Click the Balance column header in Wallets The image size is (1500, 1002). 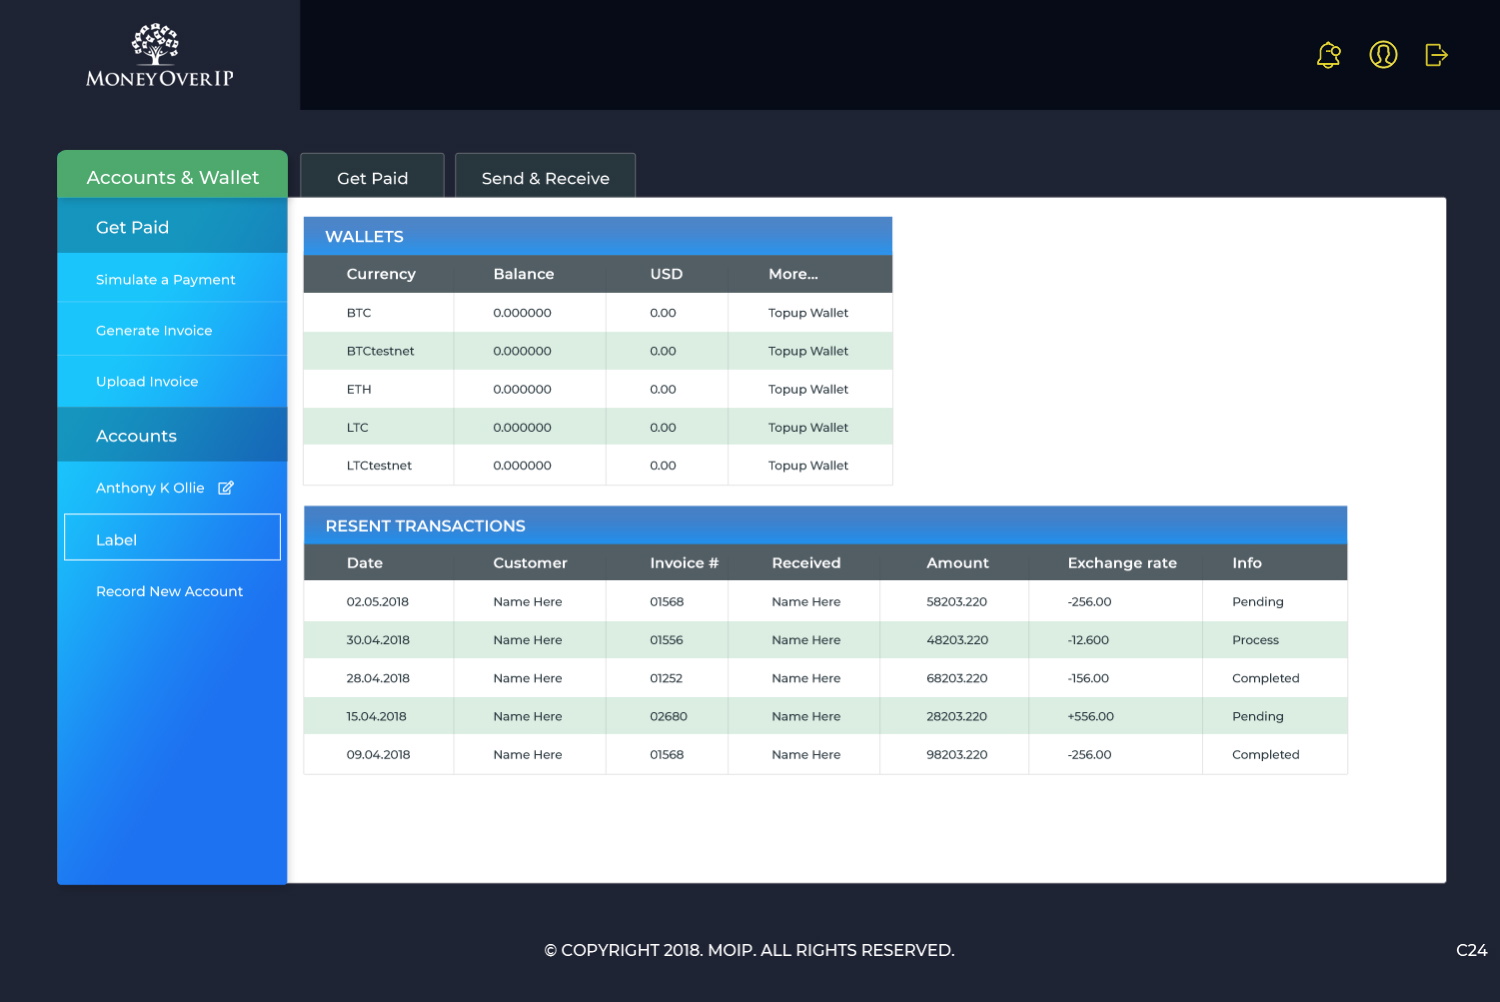(523, 274)
